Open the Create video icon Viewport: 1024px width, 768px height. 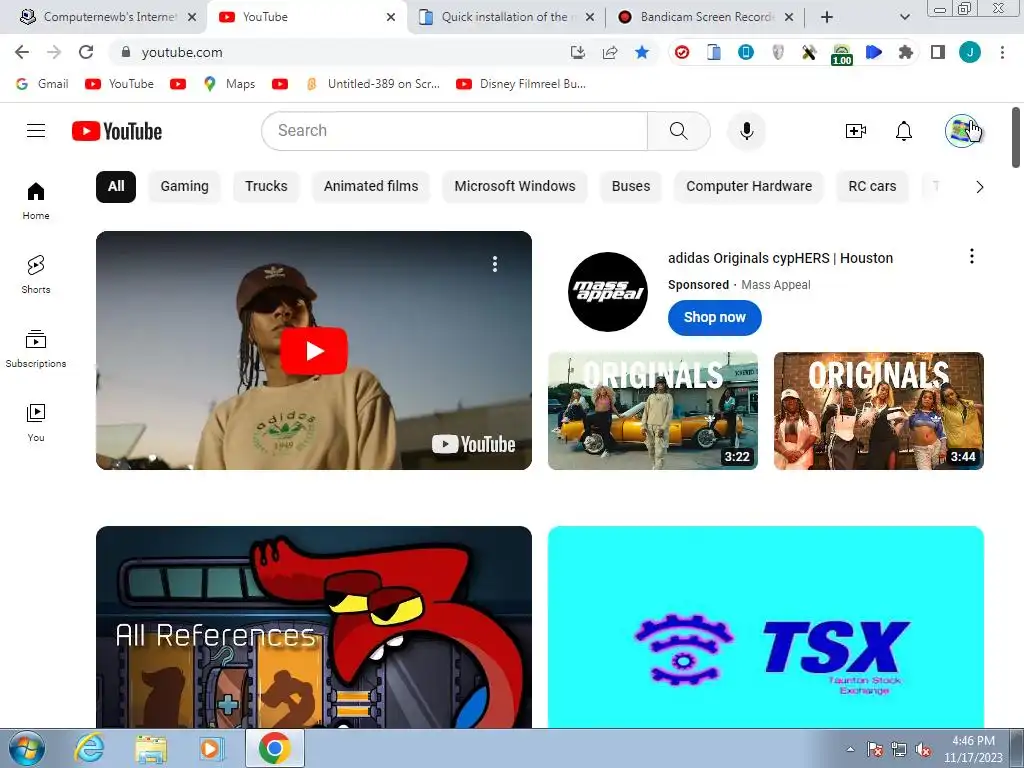coord(856,131)
